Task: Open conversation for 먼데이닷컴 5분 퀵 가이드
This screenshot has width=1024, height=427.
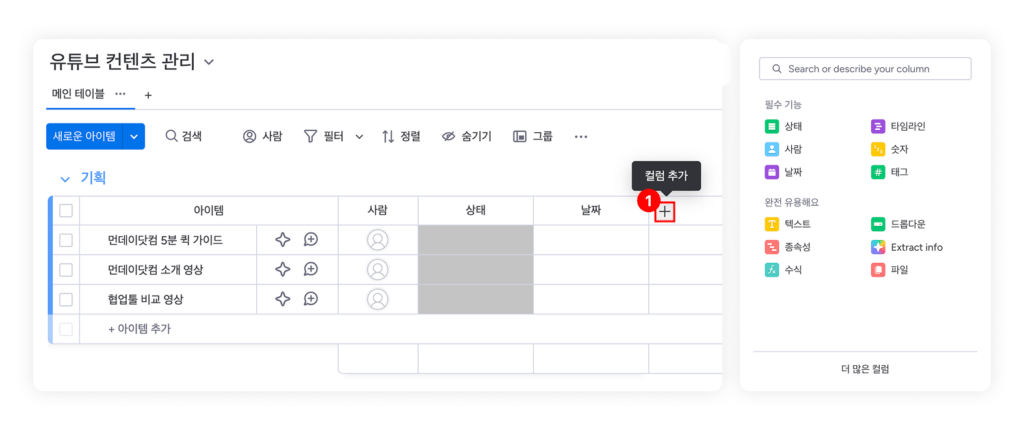Action: (x=311, y=240)
